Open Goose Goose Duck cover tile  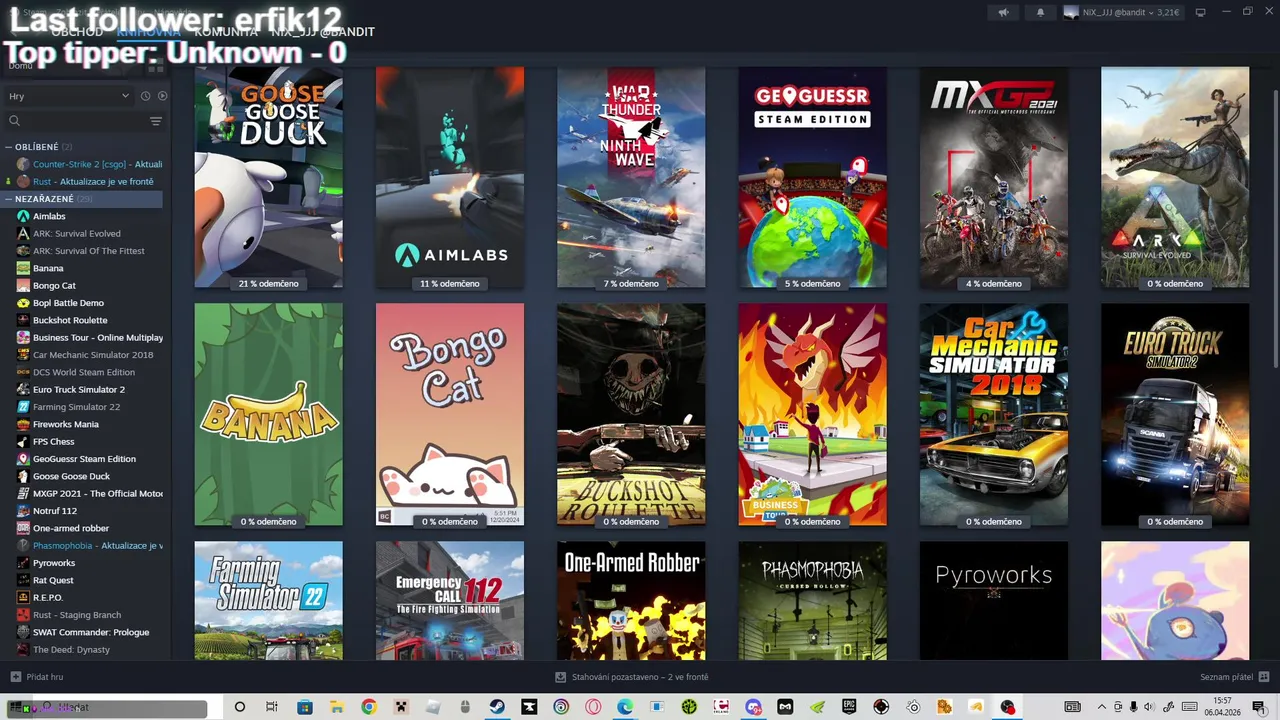269,177
